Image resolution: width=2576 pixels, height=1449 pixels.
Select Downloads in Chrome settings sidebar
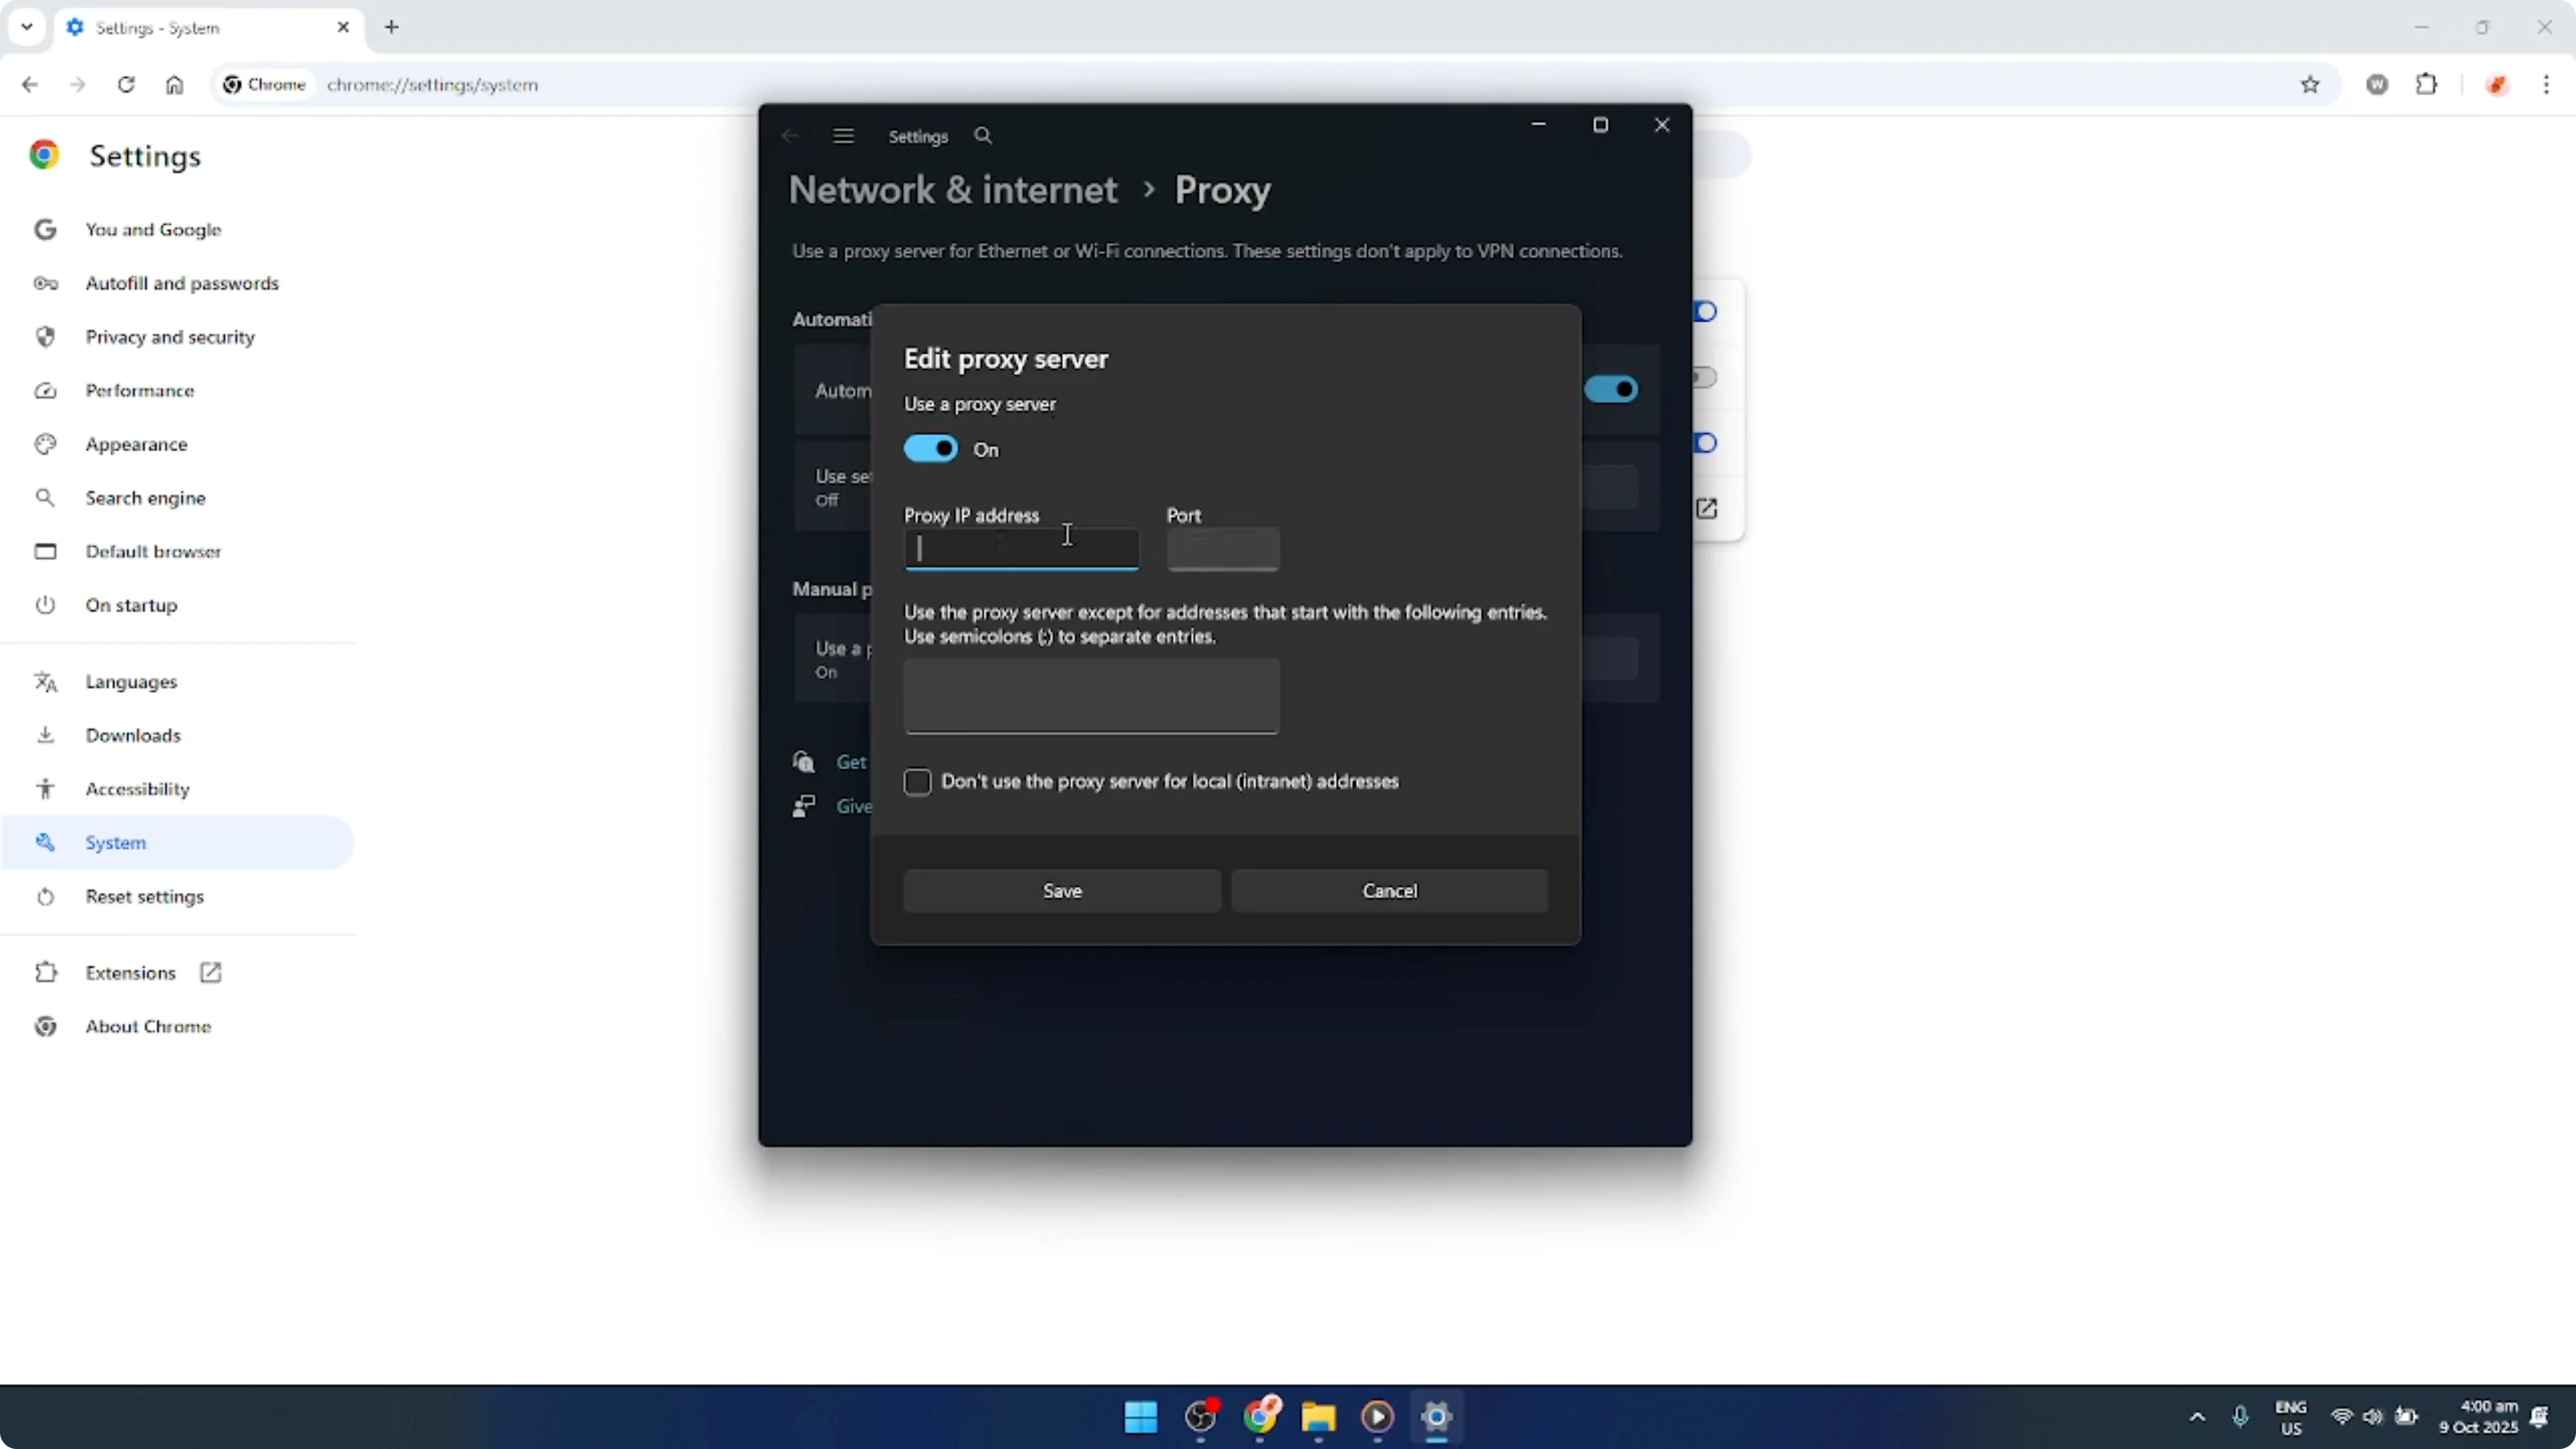pyautogui.click(x=134, y=735)
